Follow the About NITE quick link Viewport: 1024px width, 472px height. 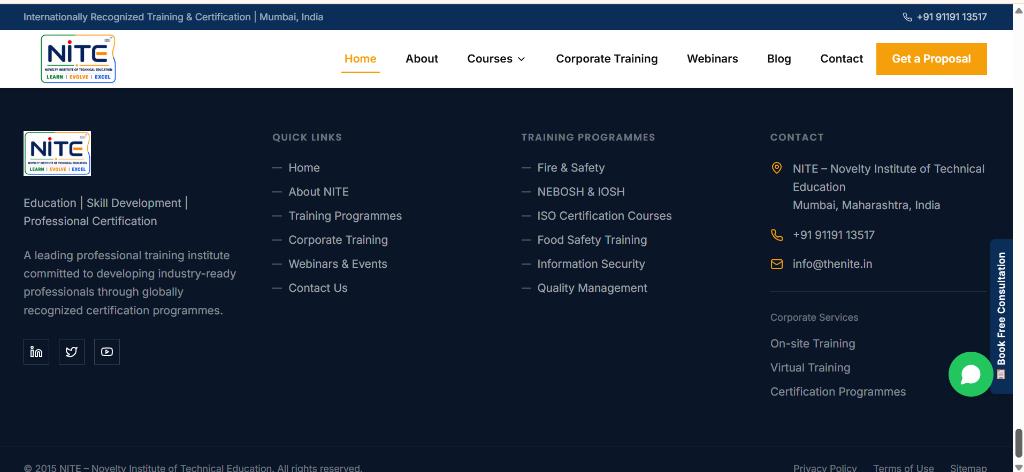click(x=319, y=192)
